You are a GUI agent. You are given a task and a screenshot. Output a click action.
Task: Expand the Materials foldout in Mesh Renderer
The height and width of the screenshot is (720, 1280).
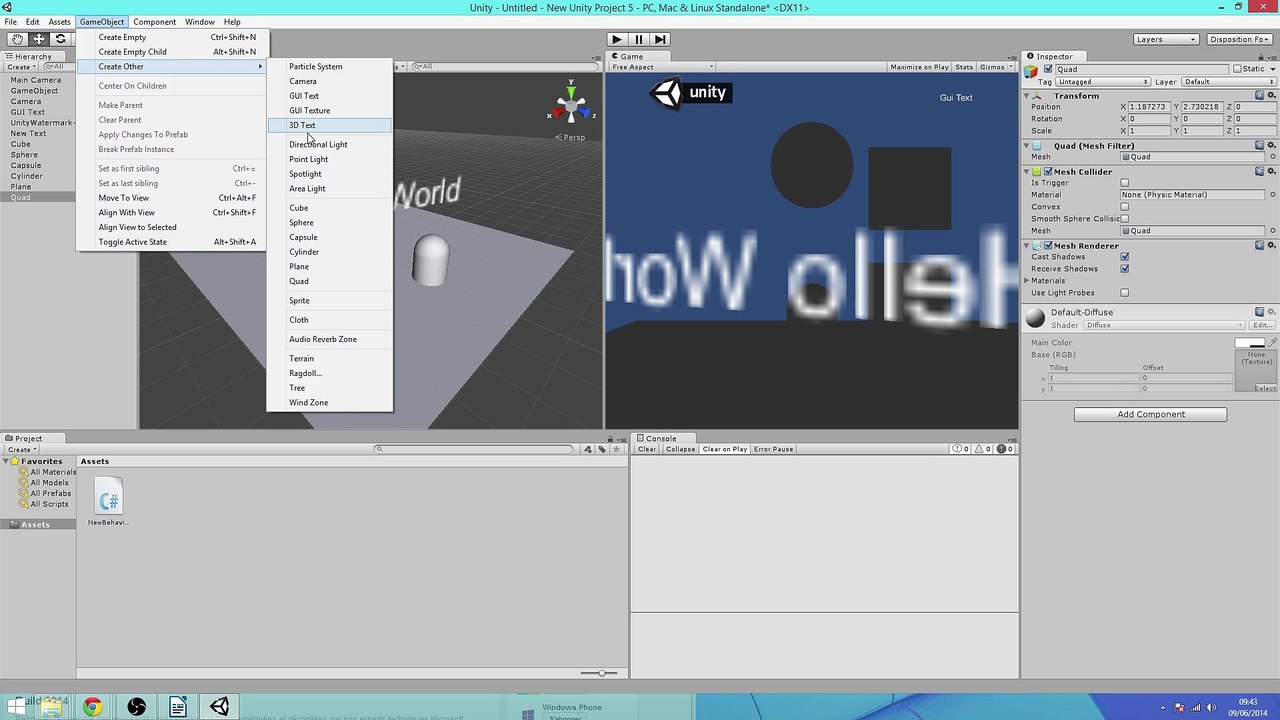[x=1028, y=281]
